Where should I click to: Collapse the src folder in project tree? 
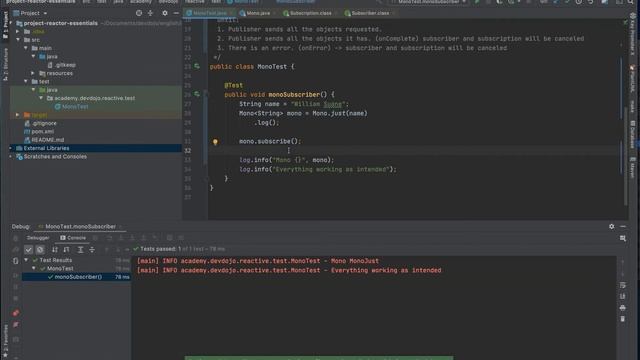18,40
